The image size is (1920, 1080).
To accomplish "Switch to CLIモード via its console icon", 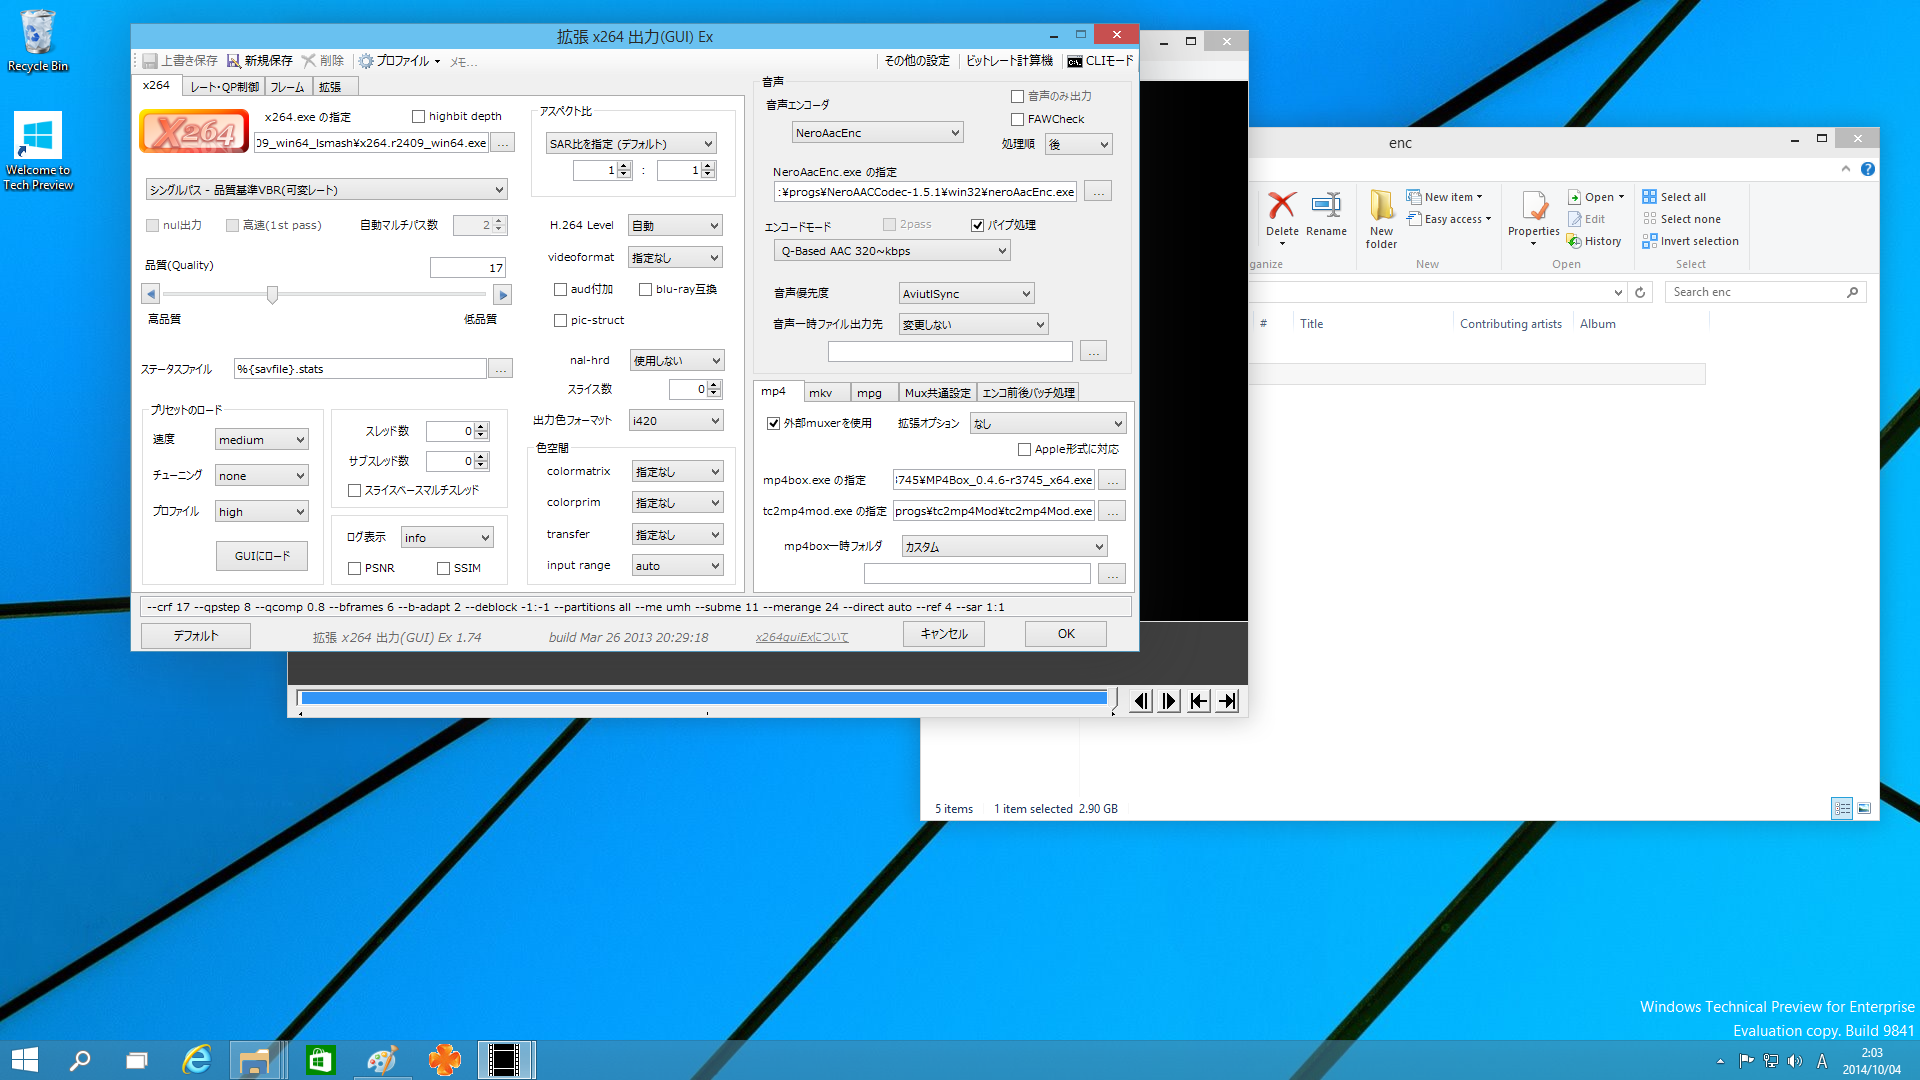I will coord(1075,61).
